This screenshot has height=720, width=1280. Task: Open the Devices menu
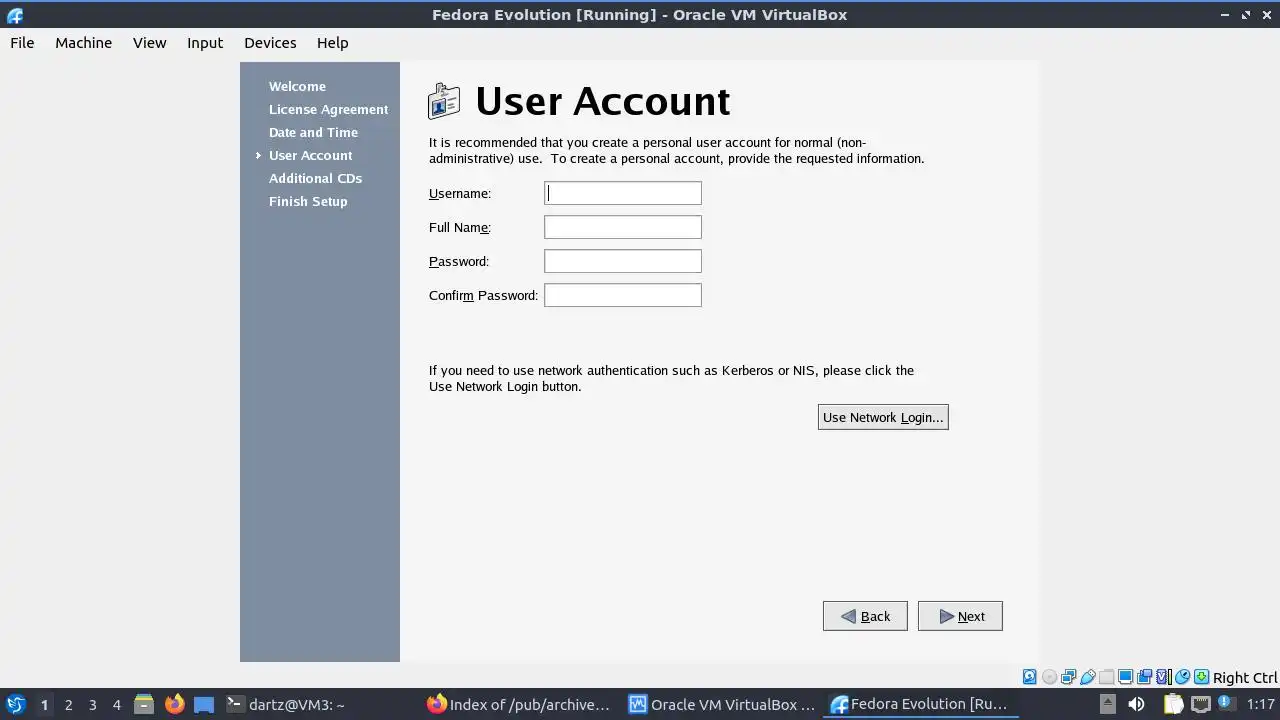(270, 43)
